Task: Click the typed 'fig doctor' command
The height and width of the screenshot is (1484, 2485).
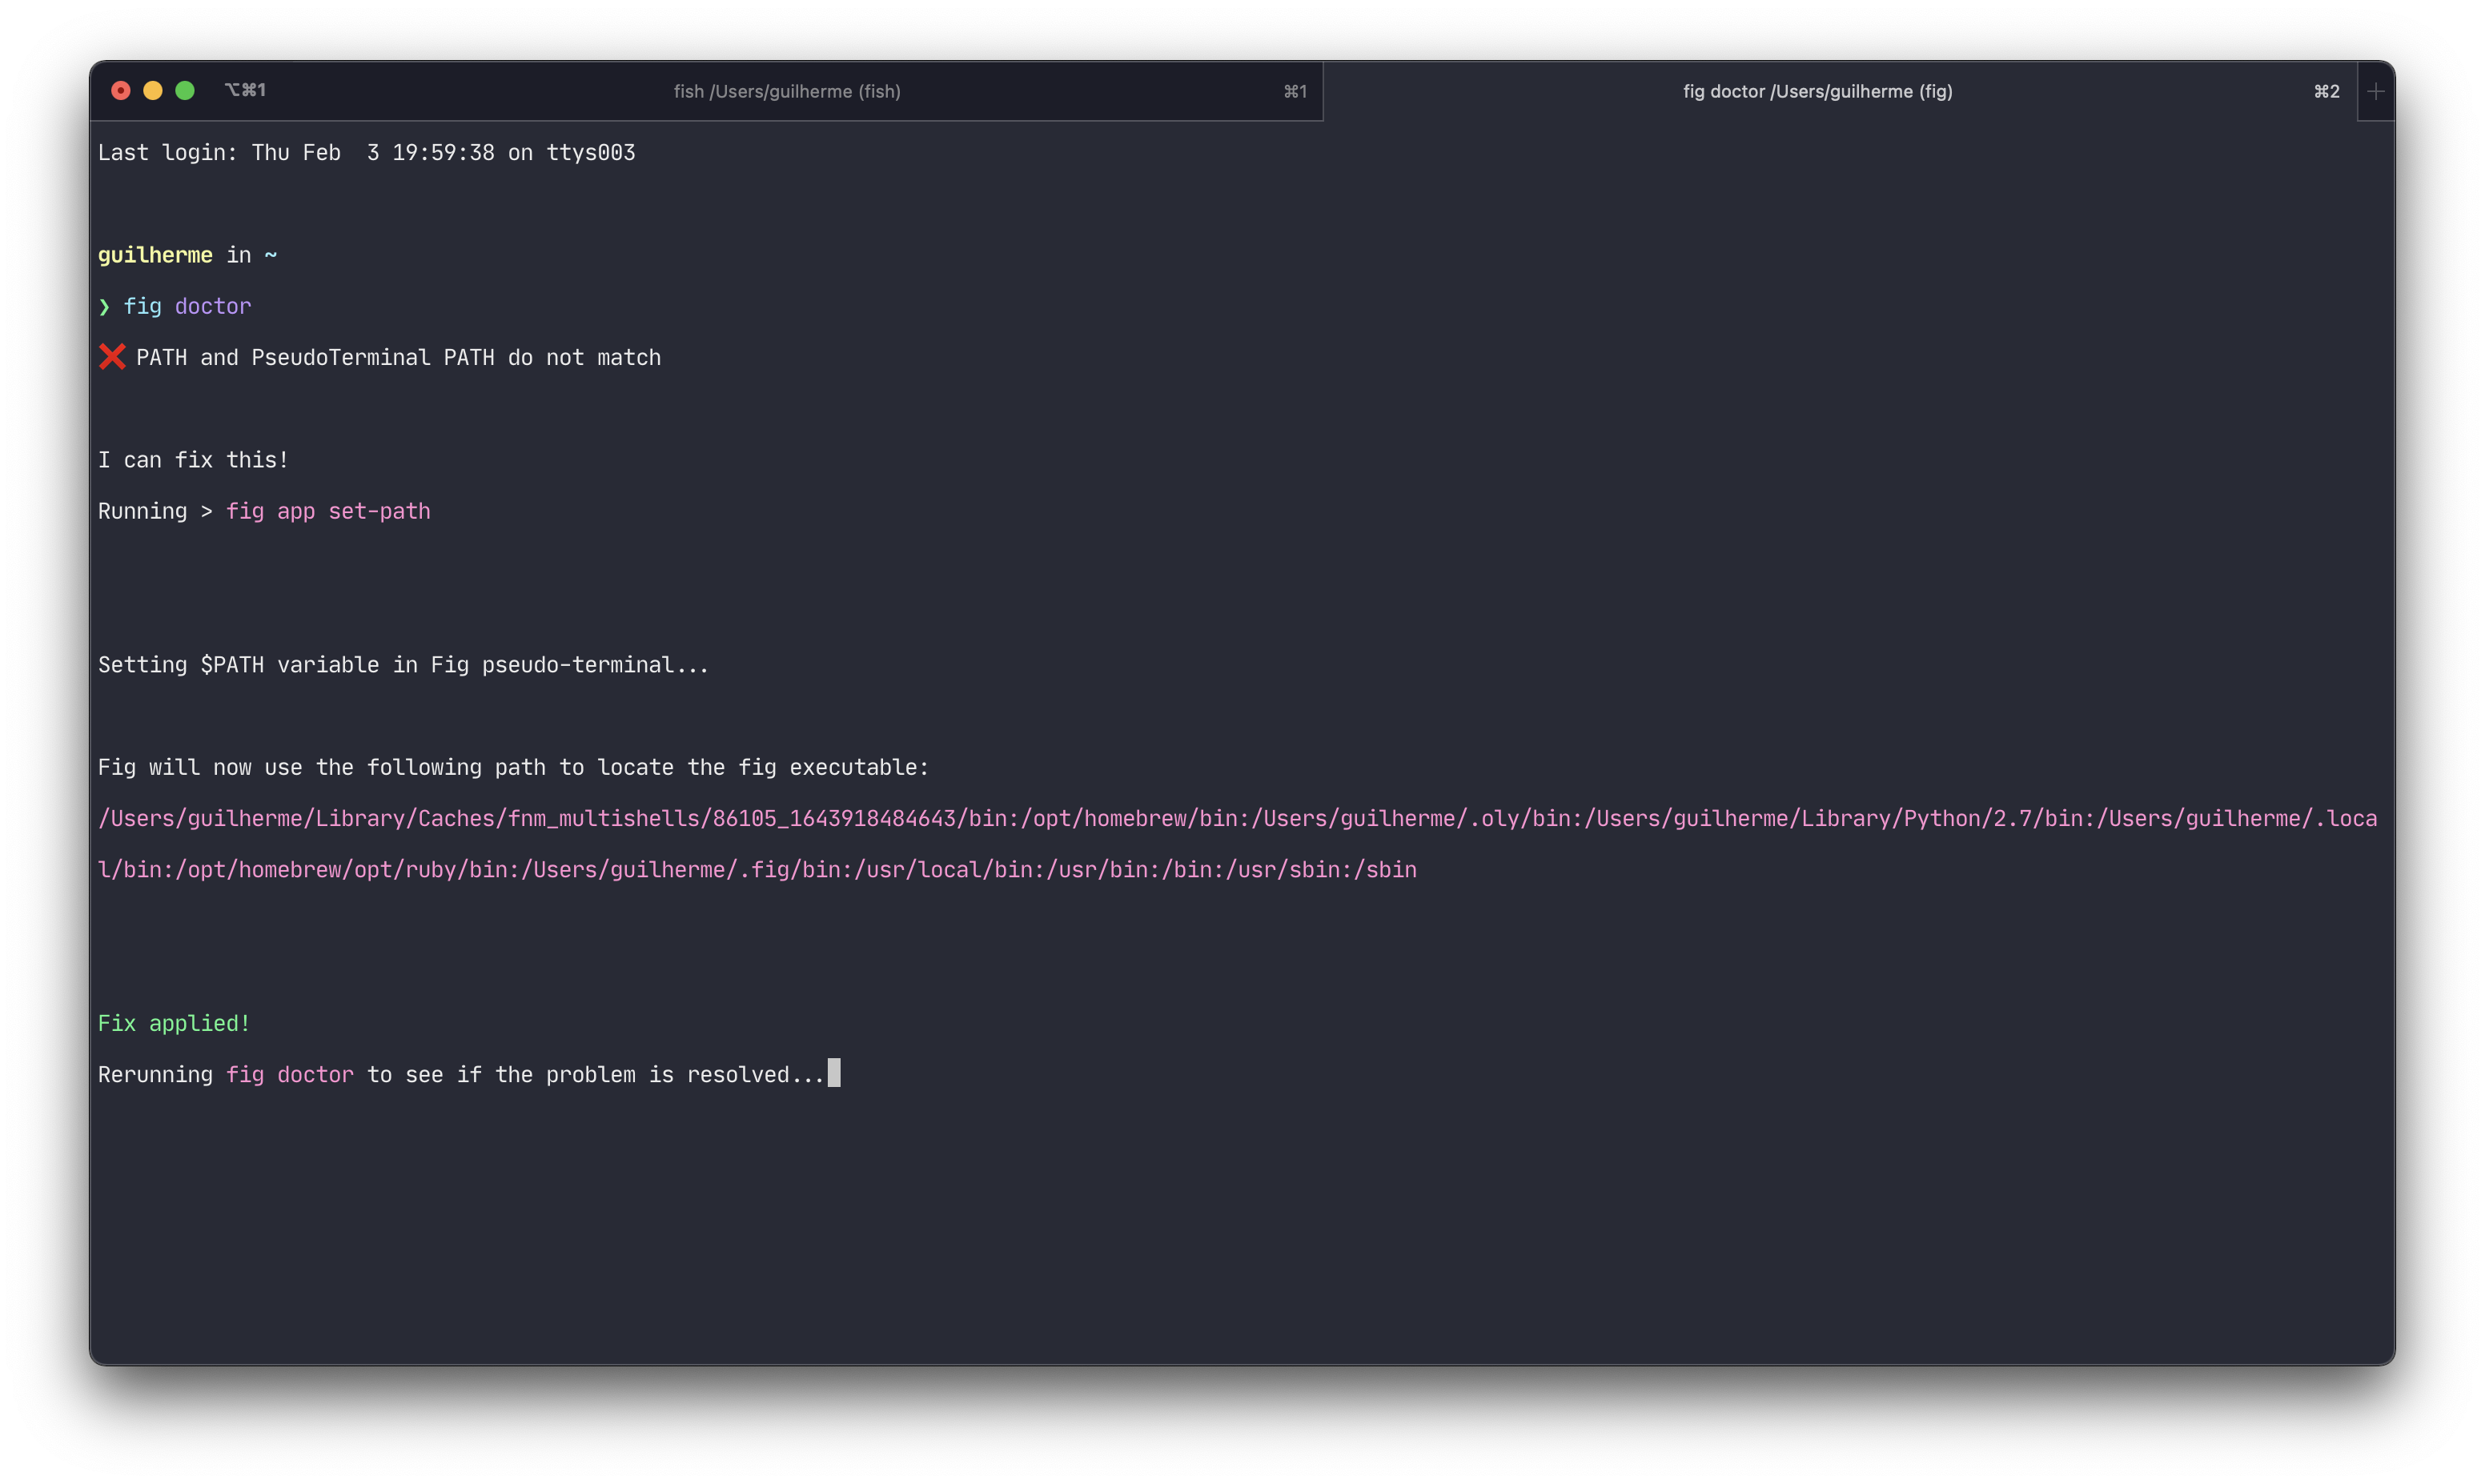Action: (x=187, y=306)
